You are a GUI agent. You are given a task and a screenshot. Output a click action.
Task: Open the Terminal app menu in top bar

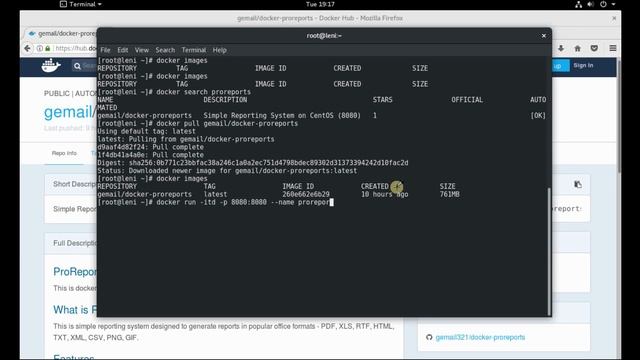click(x=81, y=4)
